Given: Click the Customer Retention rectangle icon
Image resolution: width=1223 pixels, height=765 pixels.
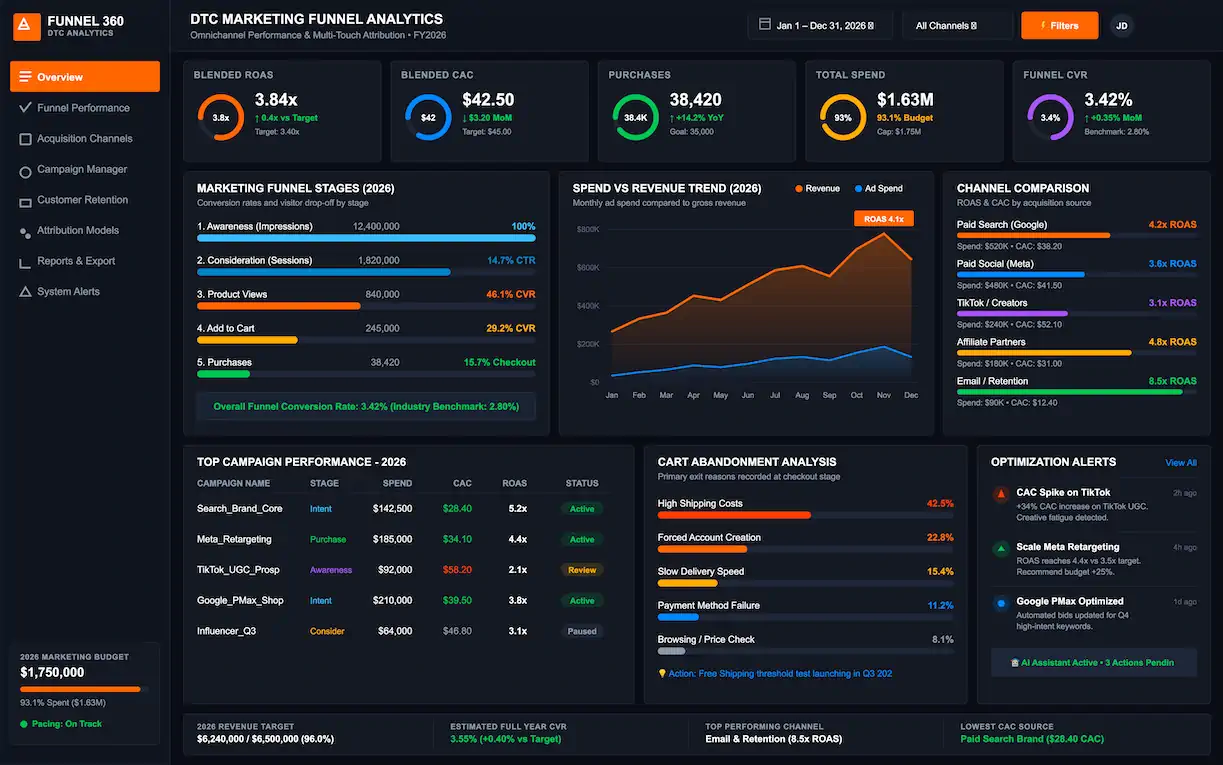Looking at the screenshot, I should 25,201.
